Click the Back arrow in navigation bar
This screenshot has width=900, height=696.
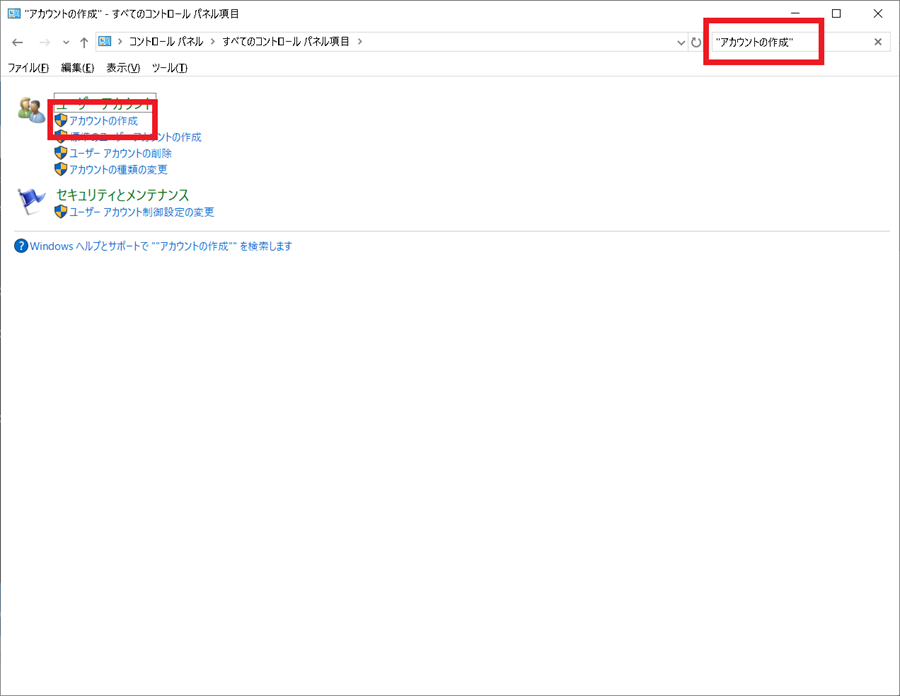click(17, 42)
